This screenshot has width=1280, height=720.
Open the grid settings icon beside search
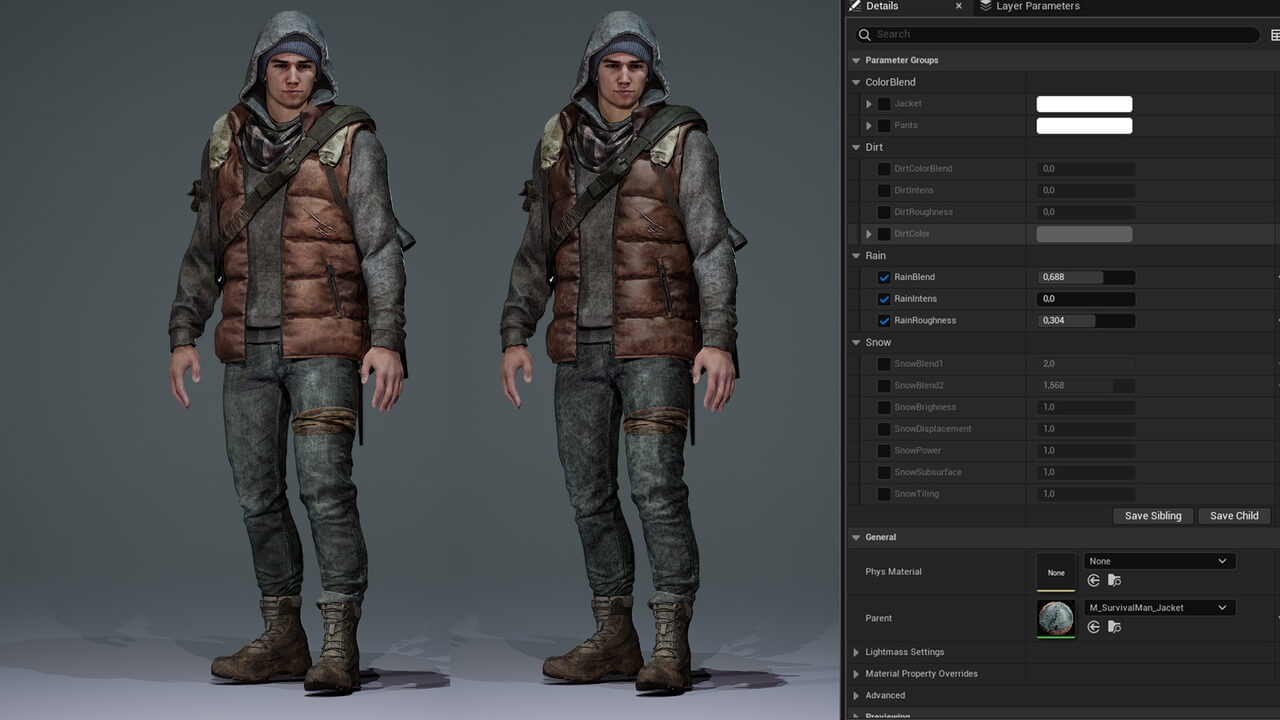1275,35
